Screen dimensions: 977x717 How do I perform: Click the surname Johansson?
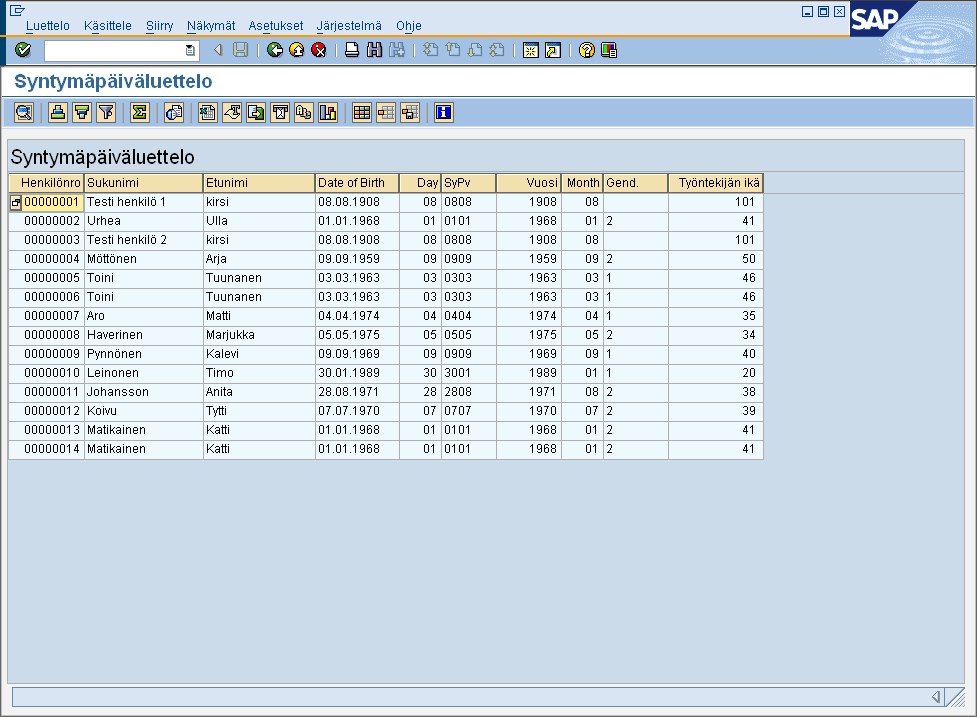tap(118, 392)
